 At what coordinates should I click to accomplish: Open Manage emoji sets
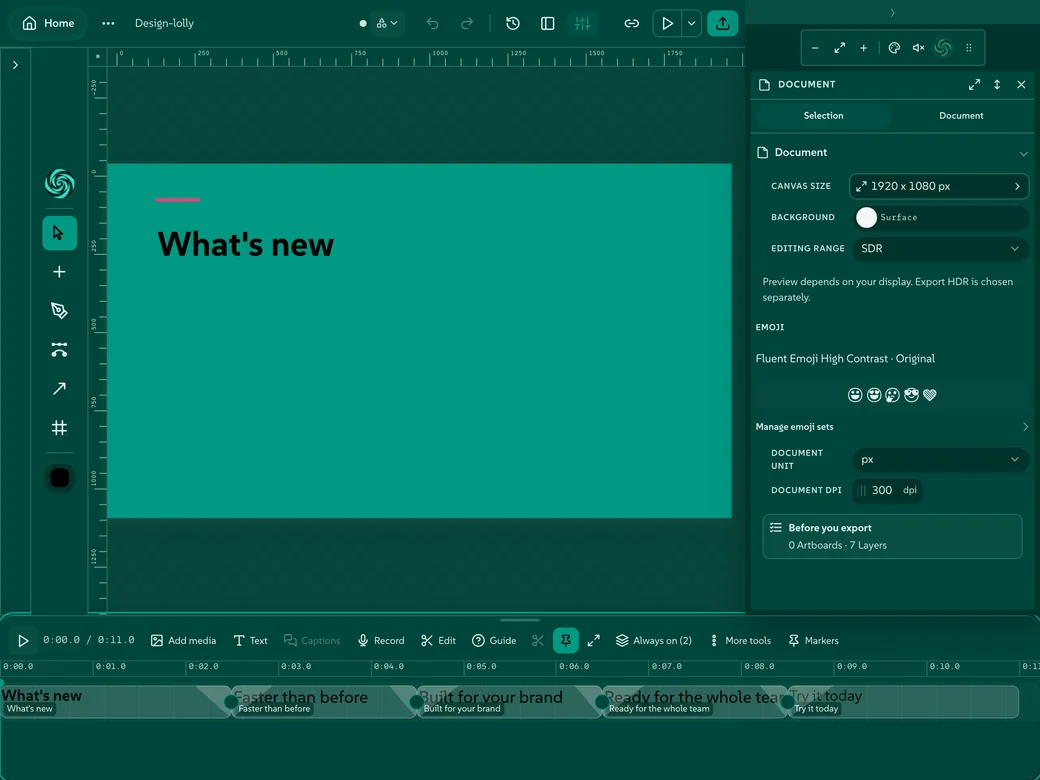892,427
